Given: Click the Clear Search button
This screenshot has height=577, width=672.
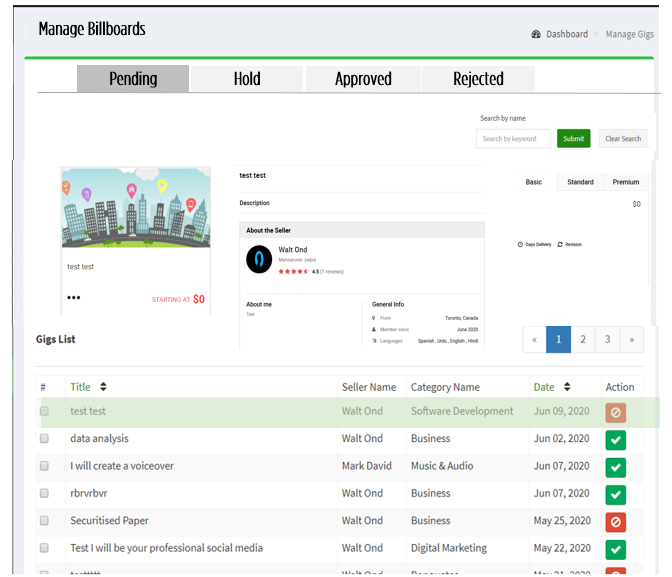Looking at the screenshot, I should click(x=623, y=139).
